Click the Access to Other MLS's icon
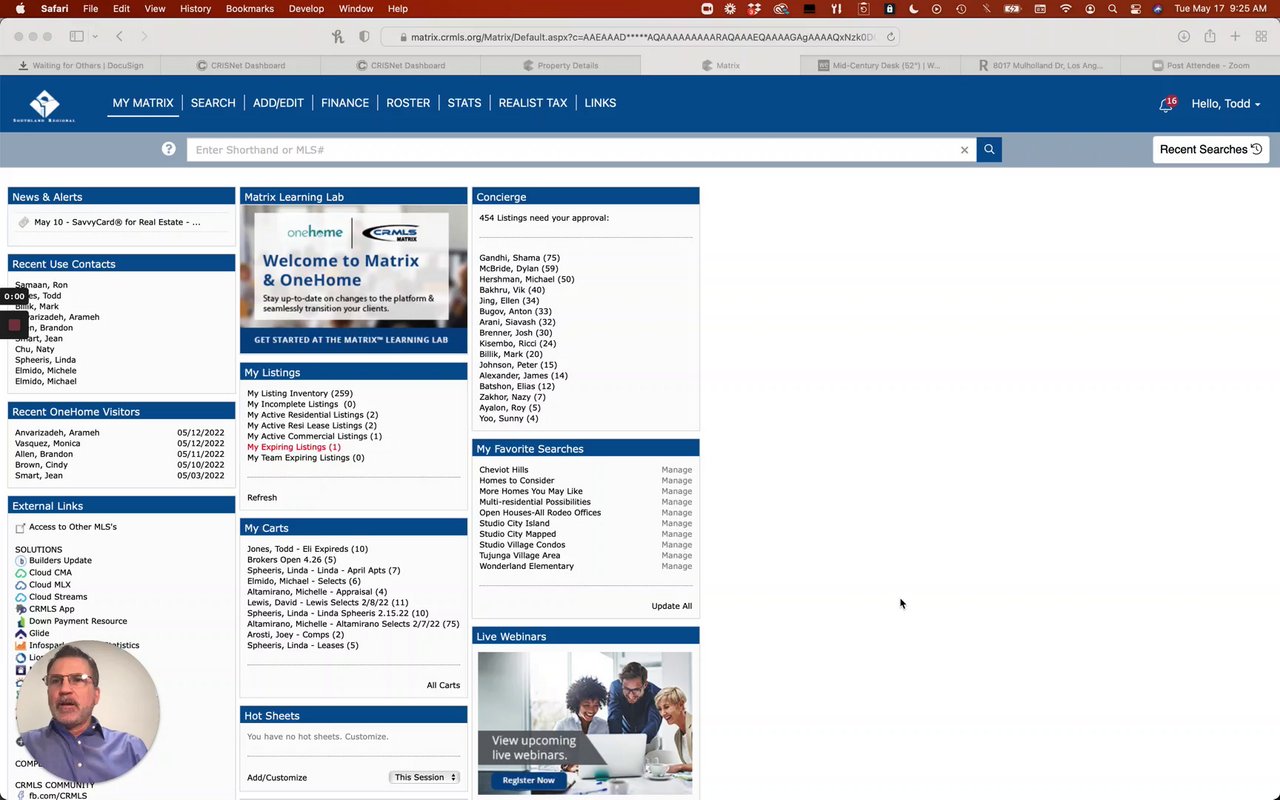 (x=20, y=527)
